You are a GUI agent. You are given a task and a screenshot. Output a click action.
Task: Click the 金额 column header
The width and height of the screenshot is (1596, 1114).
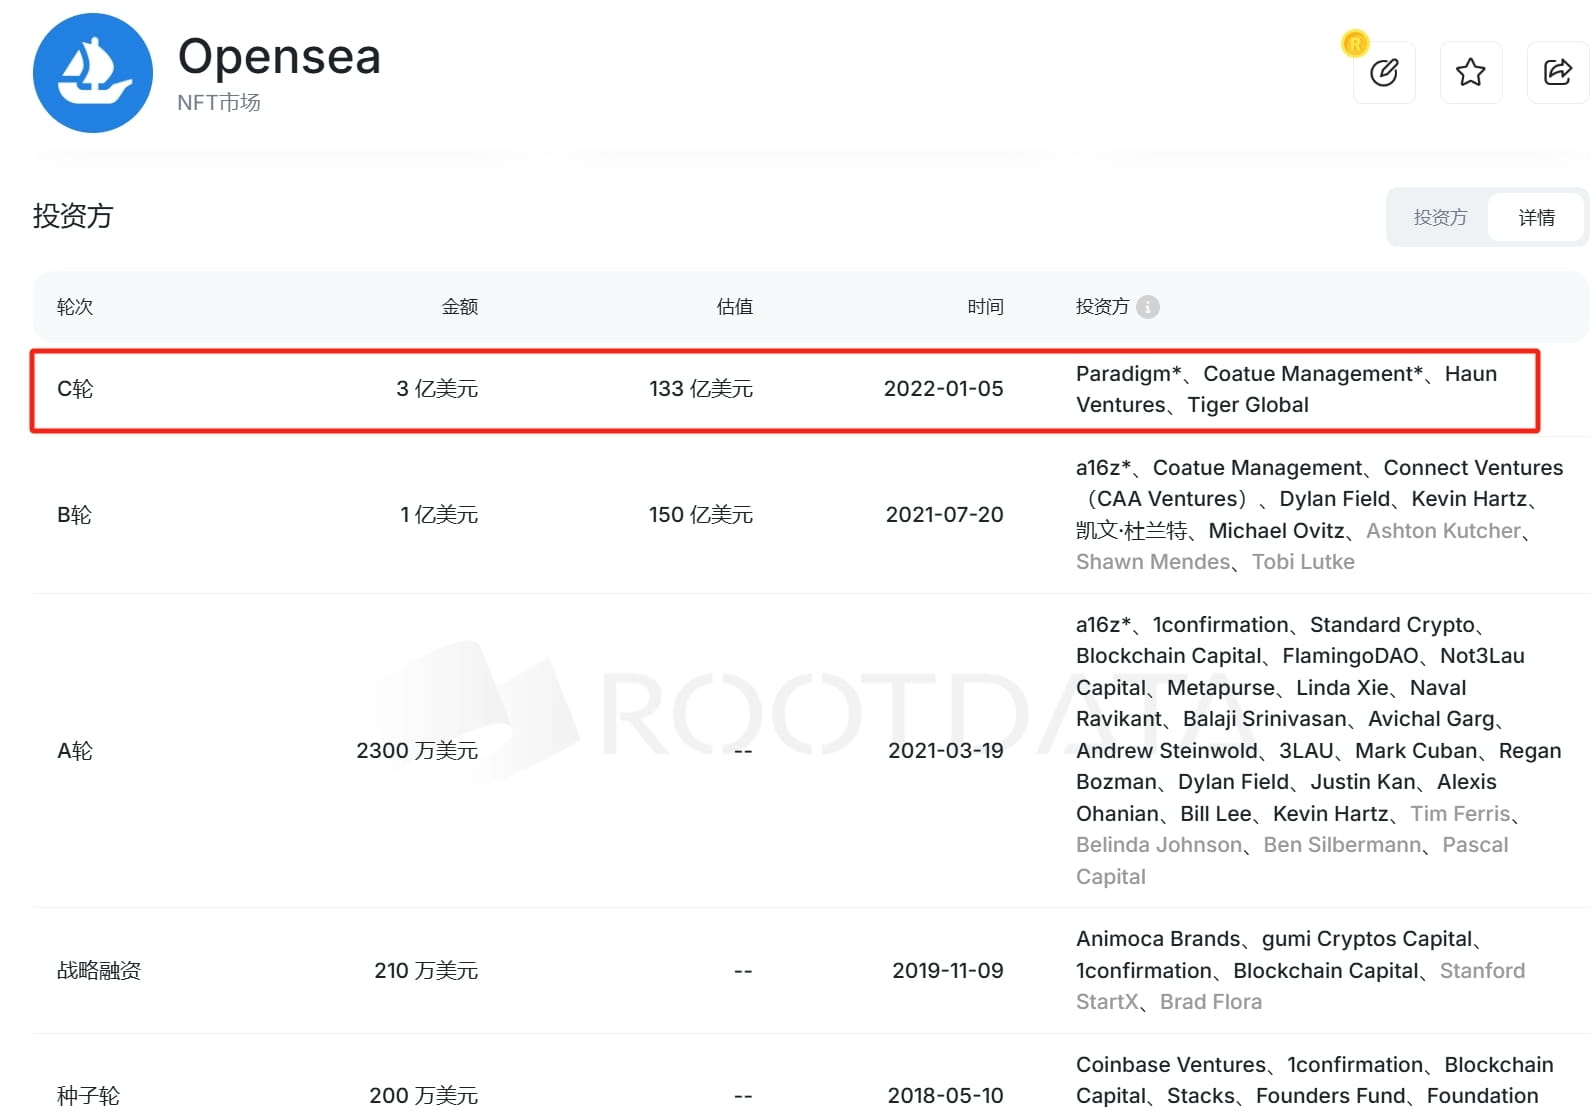coord(460,307)
